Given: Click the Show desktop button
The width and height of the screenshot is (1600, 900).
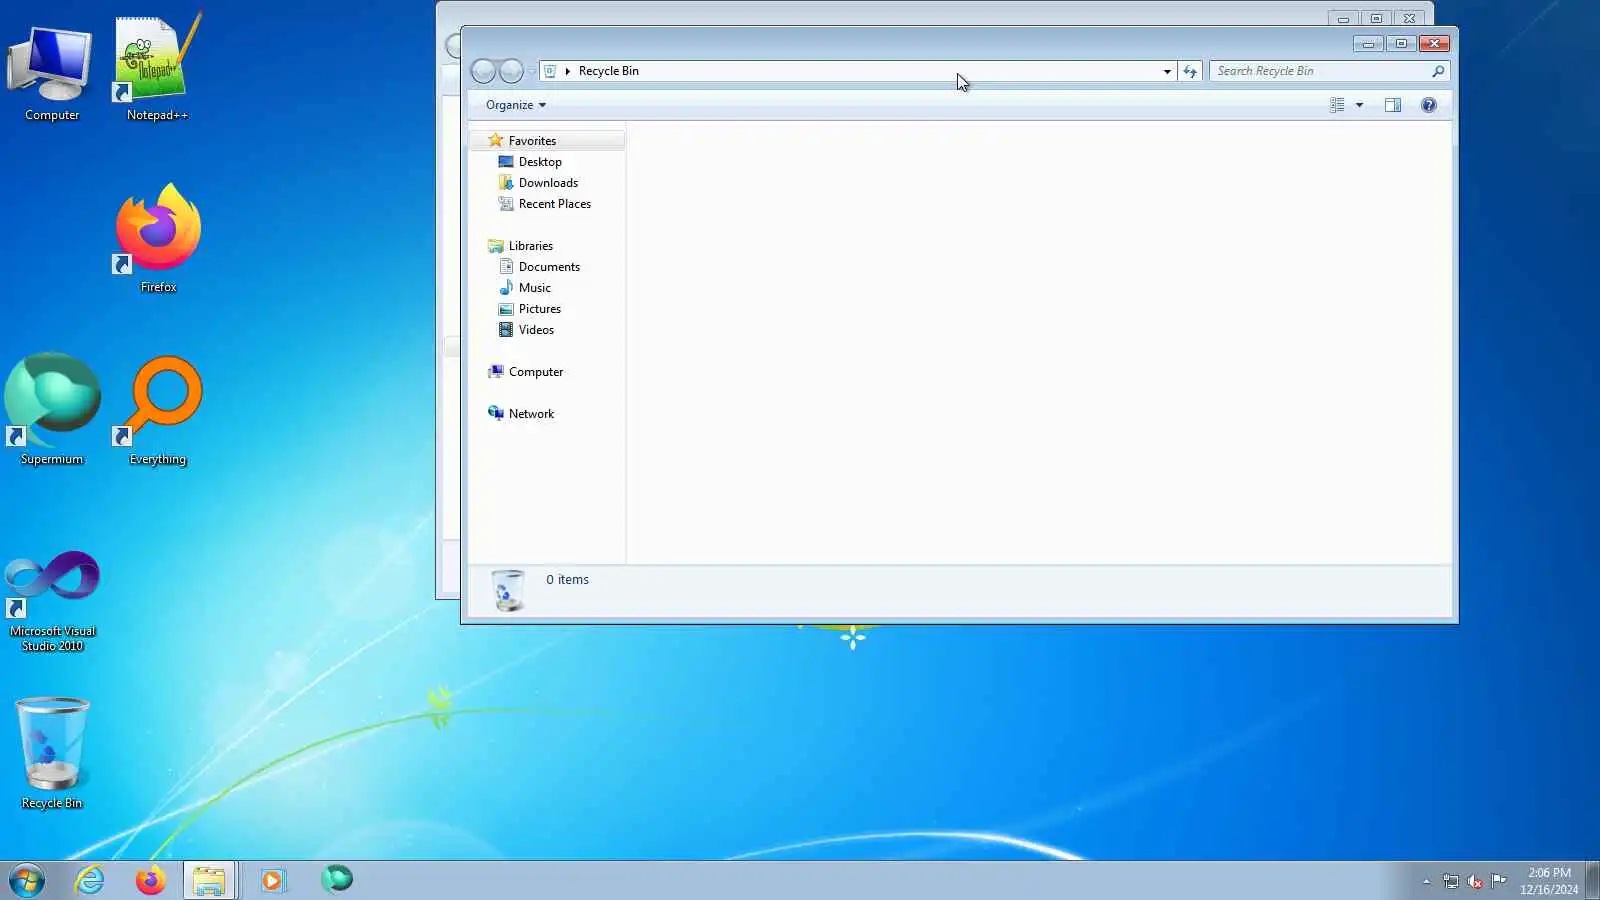Looking at the screenshot, I should click(1593, 880).
